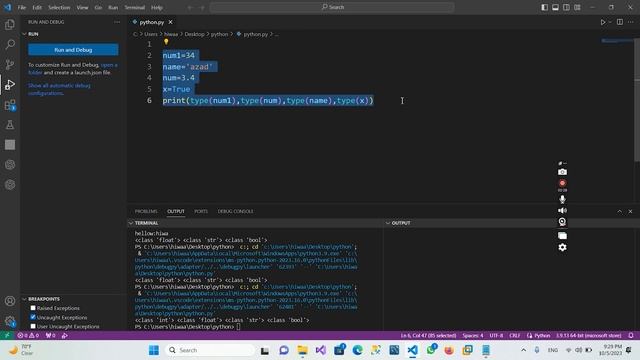640x360 pixels.
Task: Change CRLF end of line sequence
Action: [x=515, y=336]
